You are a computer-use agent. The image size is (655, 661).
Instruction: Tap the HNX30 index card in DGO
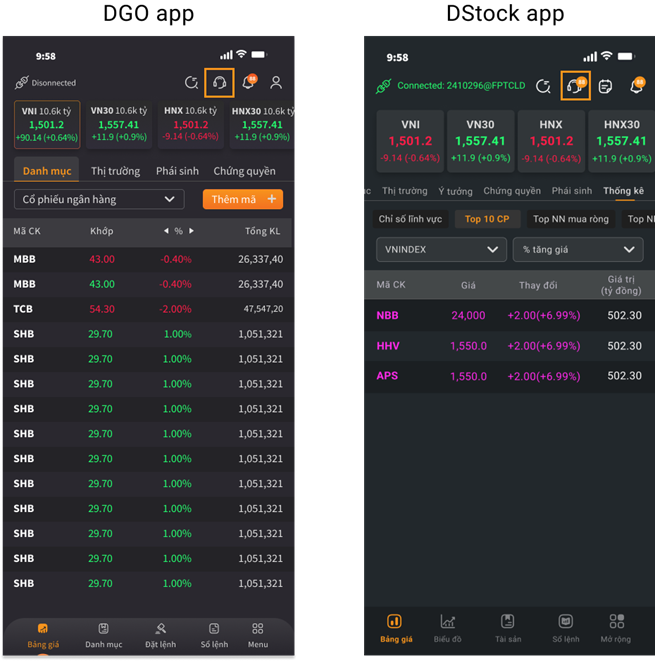click(262, 124)
